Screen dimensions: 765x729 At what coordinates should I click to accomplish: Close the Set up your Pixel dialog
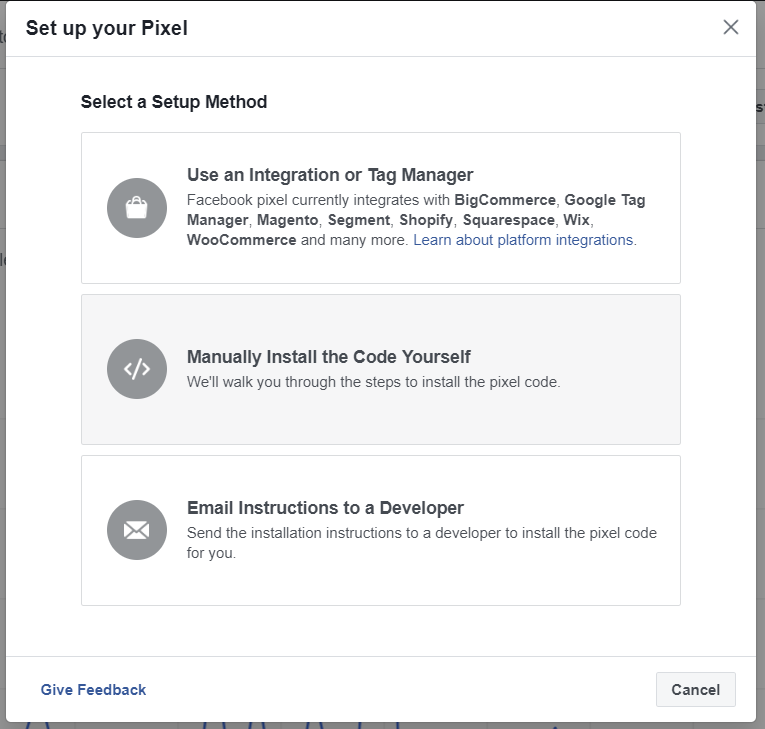[x=731, y=28]
